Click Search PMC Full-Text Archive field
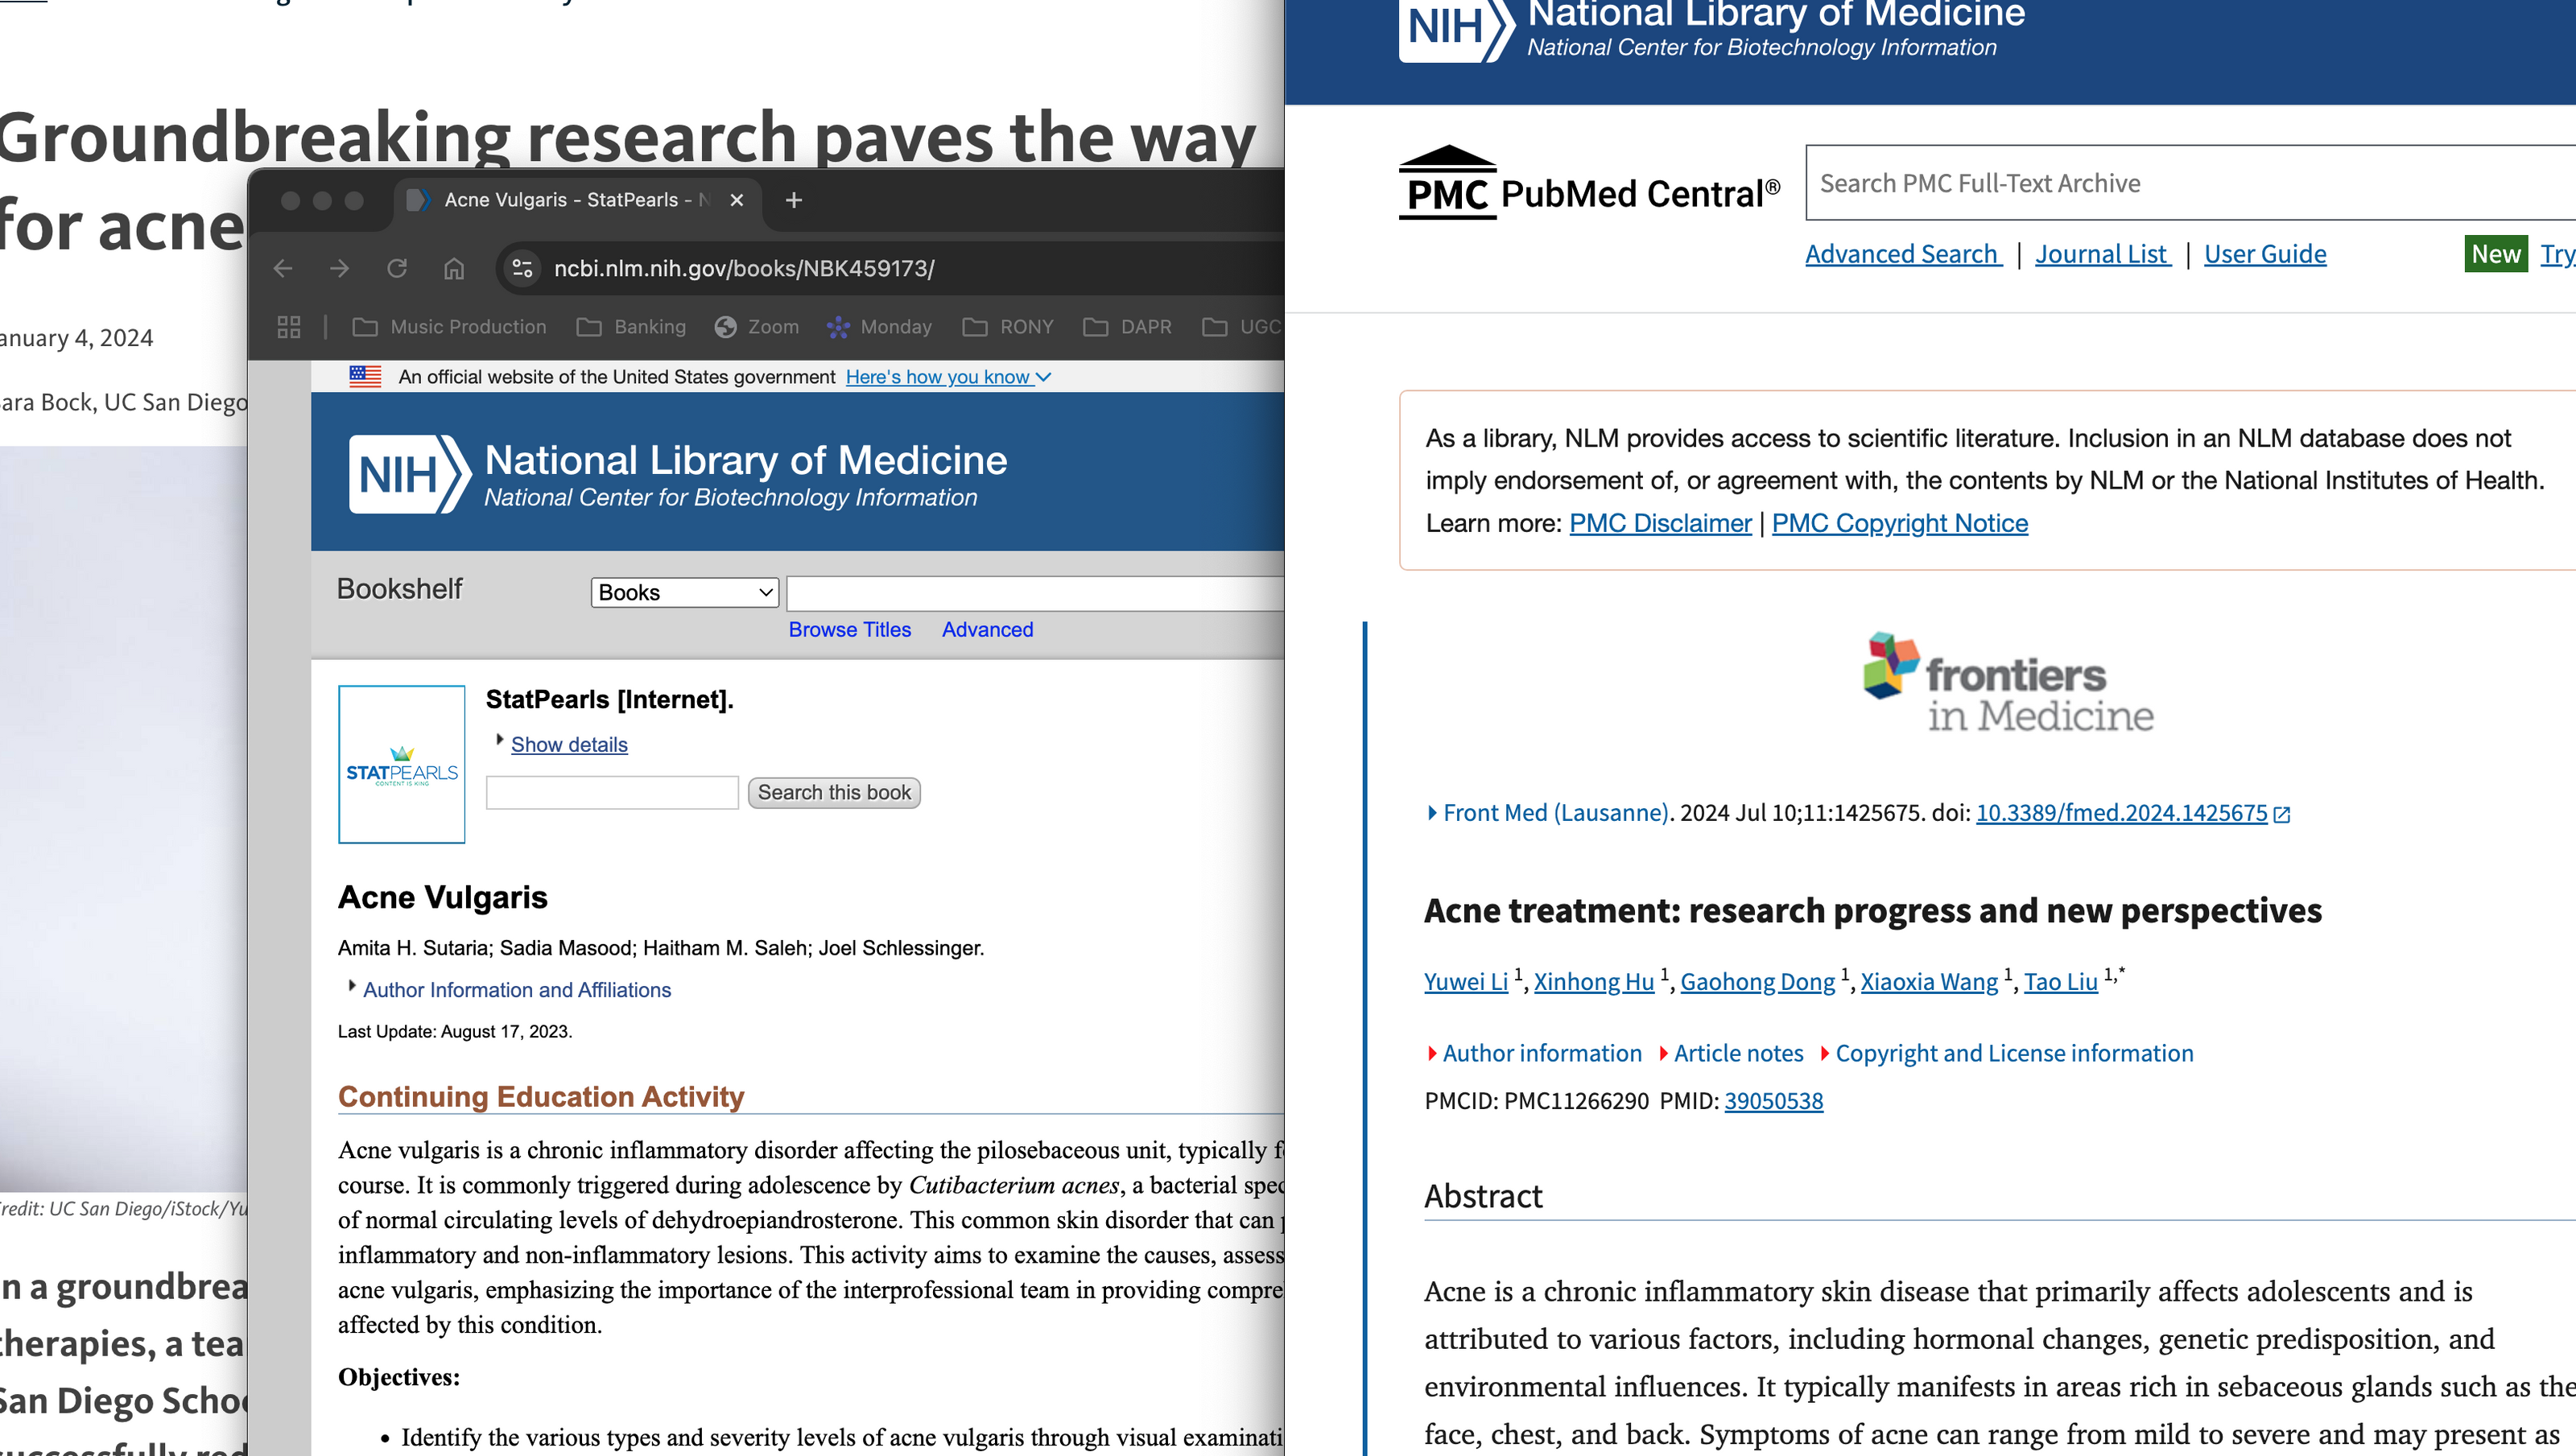 (x=2190, y=183)
